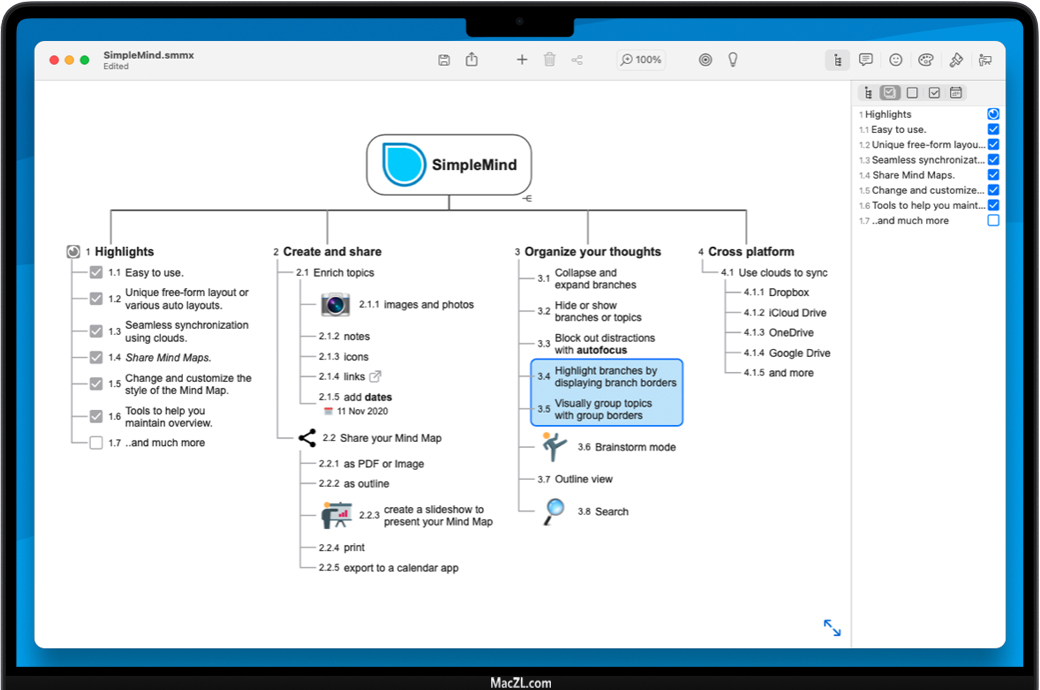
Task: Open the 100% zoom level dropdown
Action: coord(641,60)
